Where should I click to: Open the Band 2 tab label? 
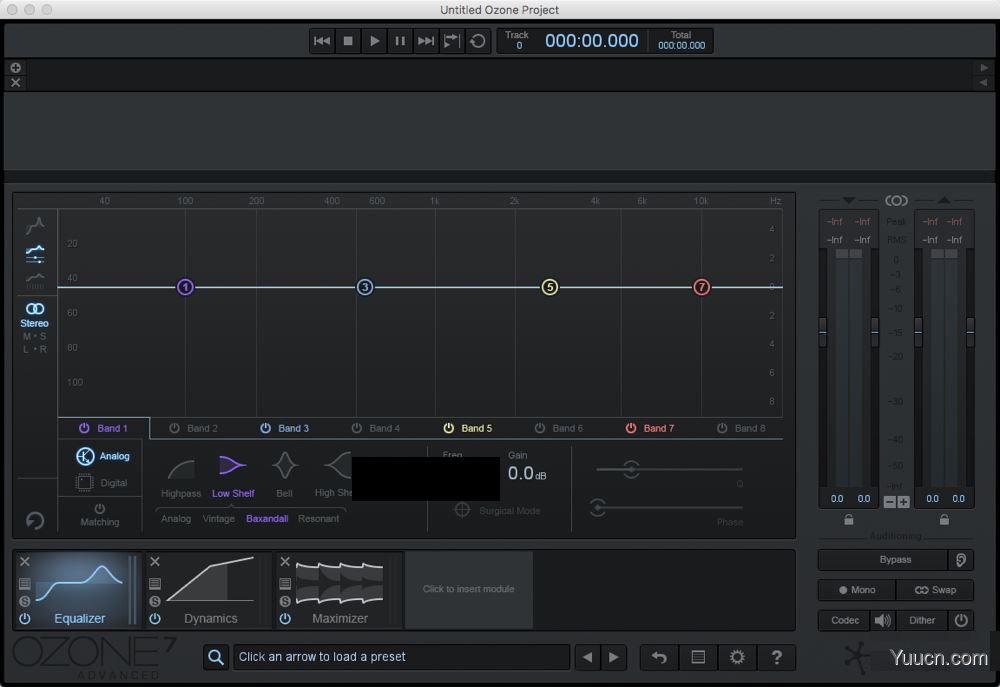coord(202,428)
